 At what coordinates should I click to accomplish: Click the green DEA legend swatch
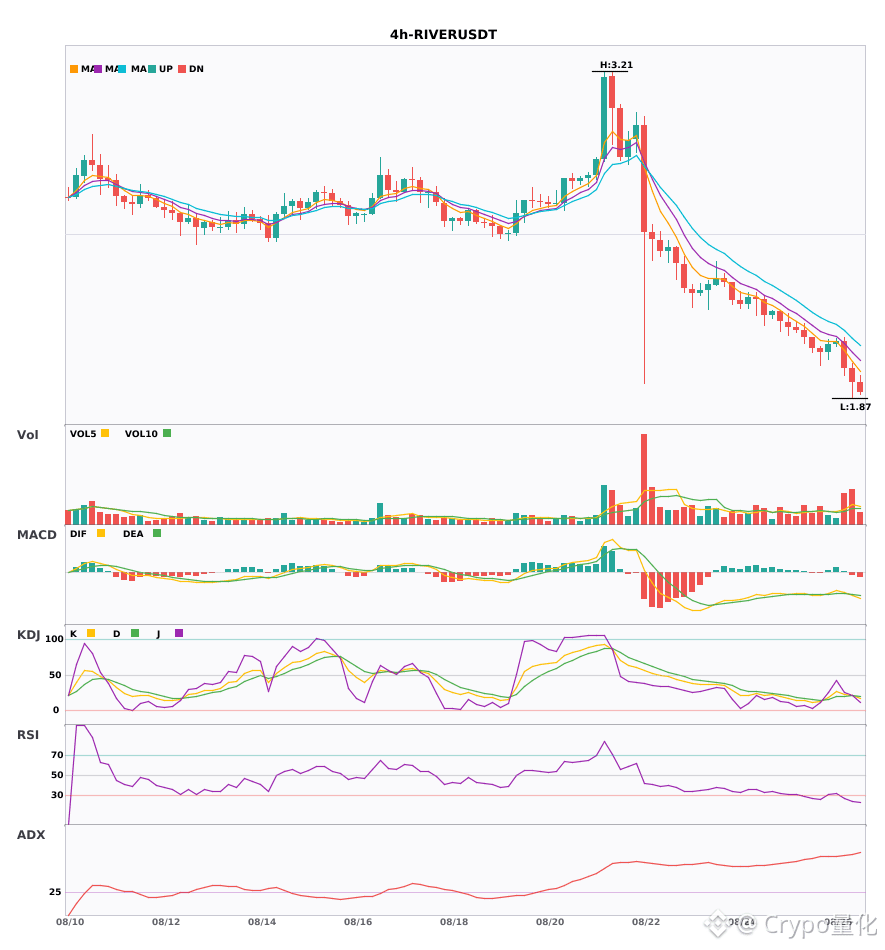(x=157, y=533)
